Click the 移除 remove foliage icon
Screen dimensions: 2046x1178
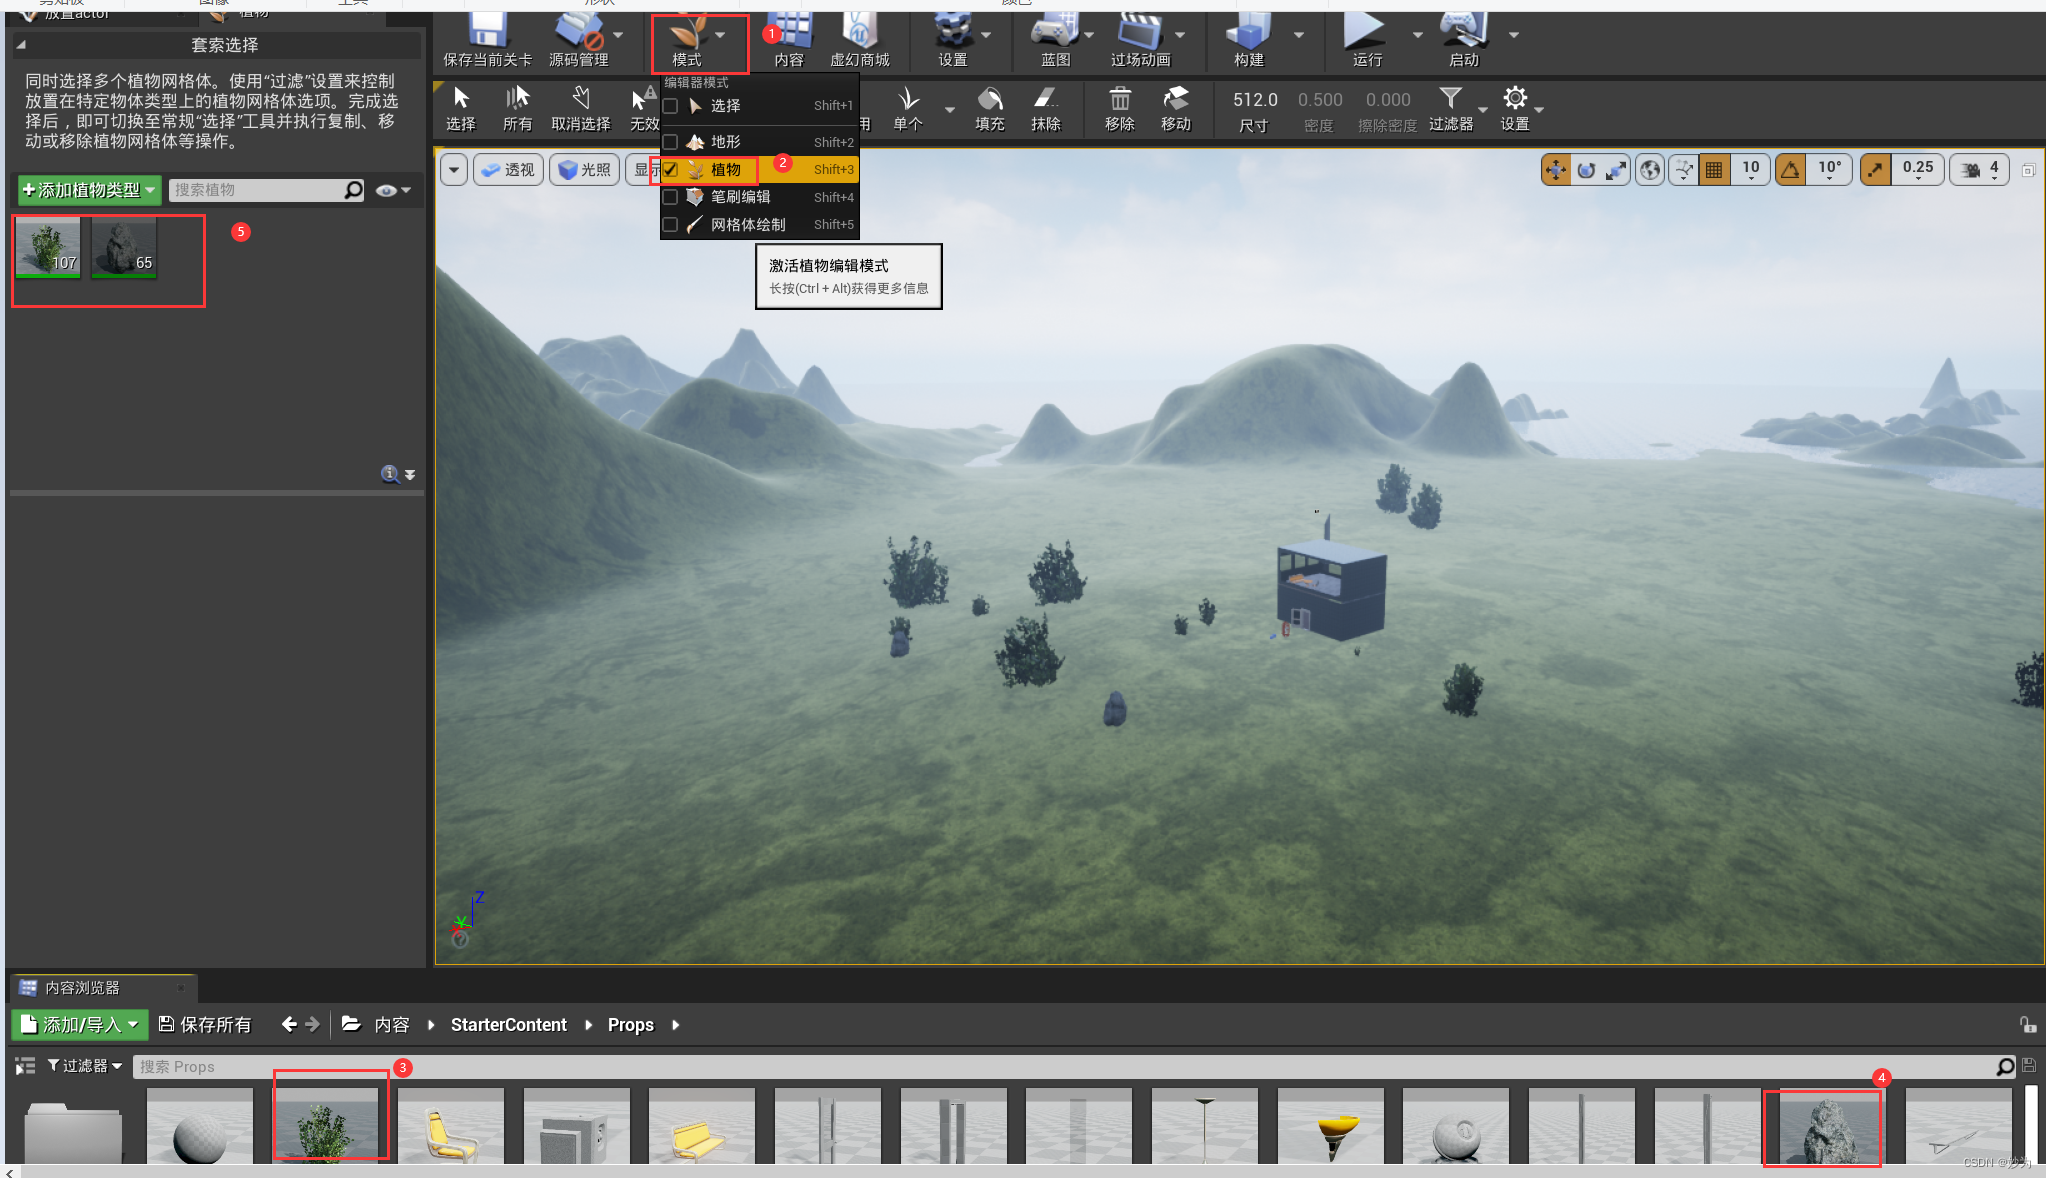(x=1120, y=109)
